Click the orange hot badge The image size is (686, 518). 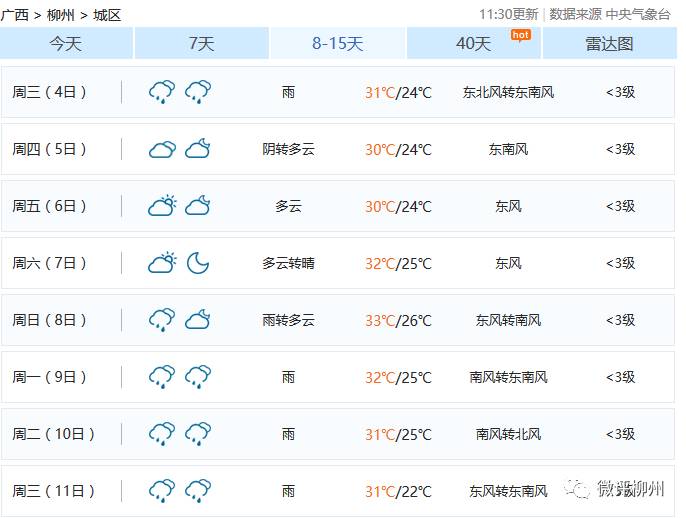coord(521,35)
